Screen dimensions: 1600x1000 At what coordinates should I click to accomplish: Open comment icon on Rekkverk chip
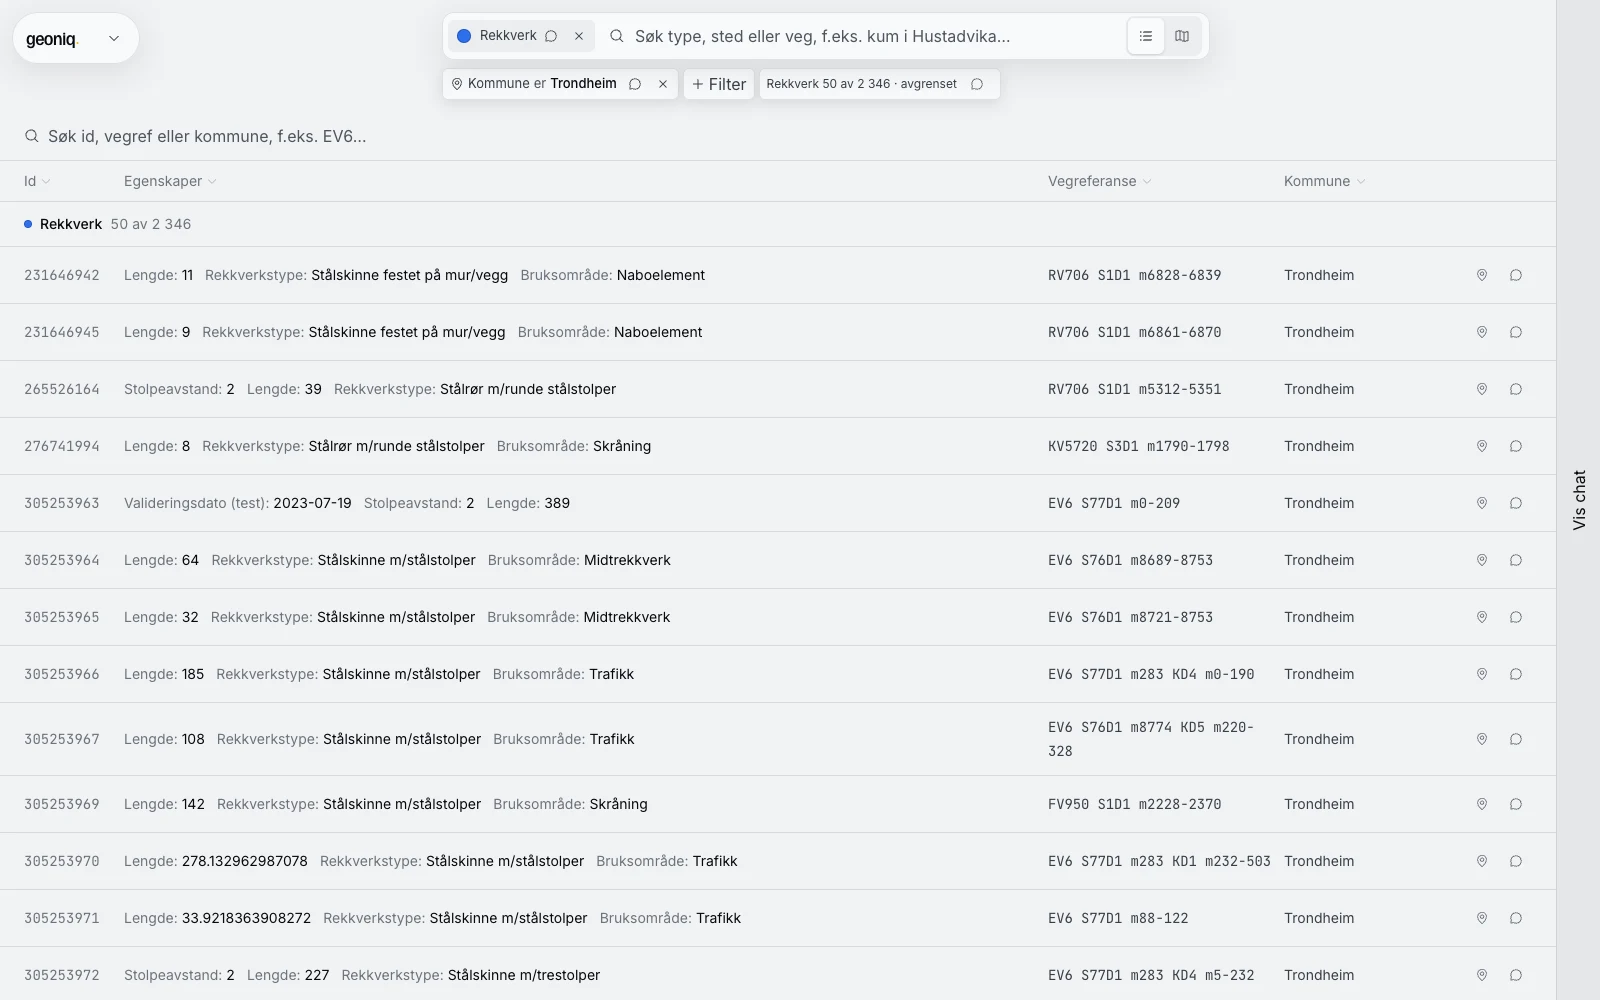551,36
